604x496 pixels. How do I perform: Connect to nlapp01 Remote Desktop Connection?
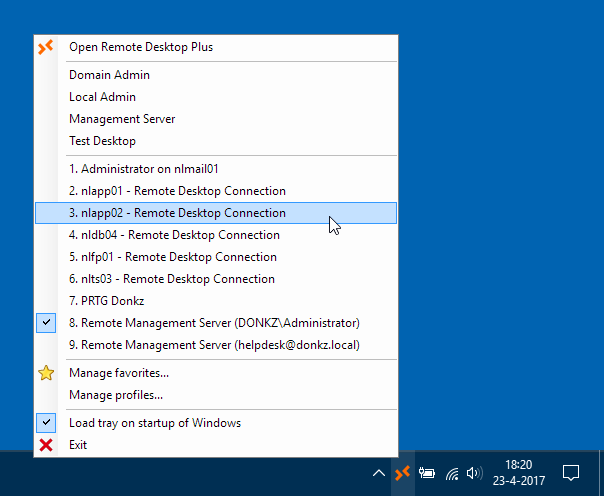pos(216,191)
